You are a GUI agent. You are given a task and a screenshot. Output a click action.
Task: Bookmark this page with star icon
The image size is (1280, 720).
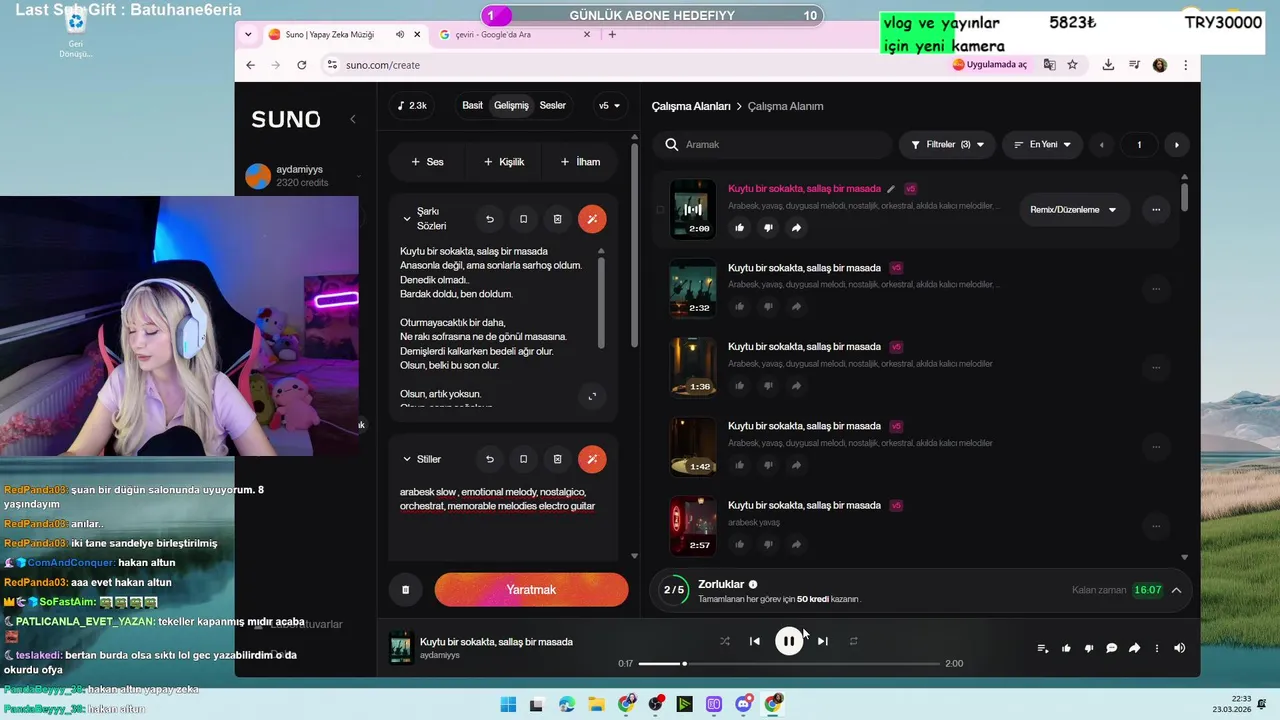[x=1072, y=65]
